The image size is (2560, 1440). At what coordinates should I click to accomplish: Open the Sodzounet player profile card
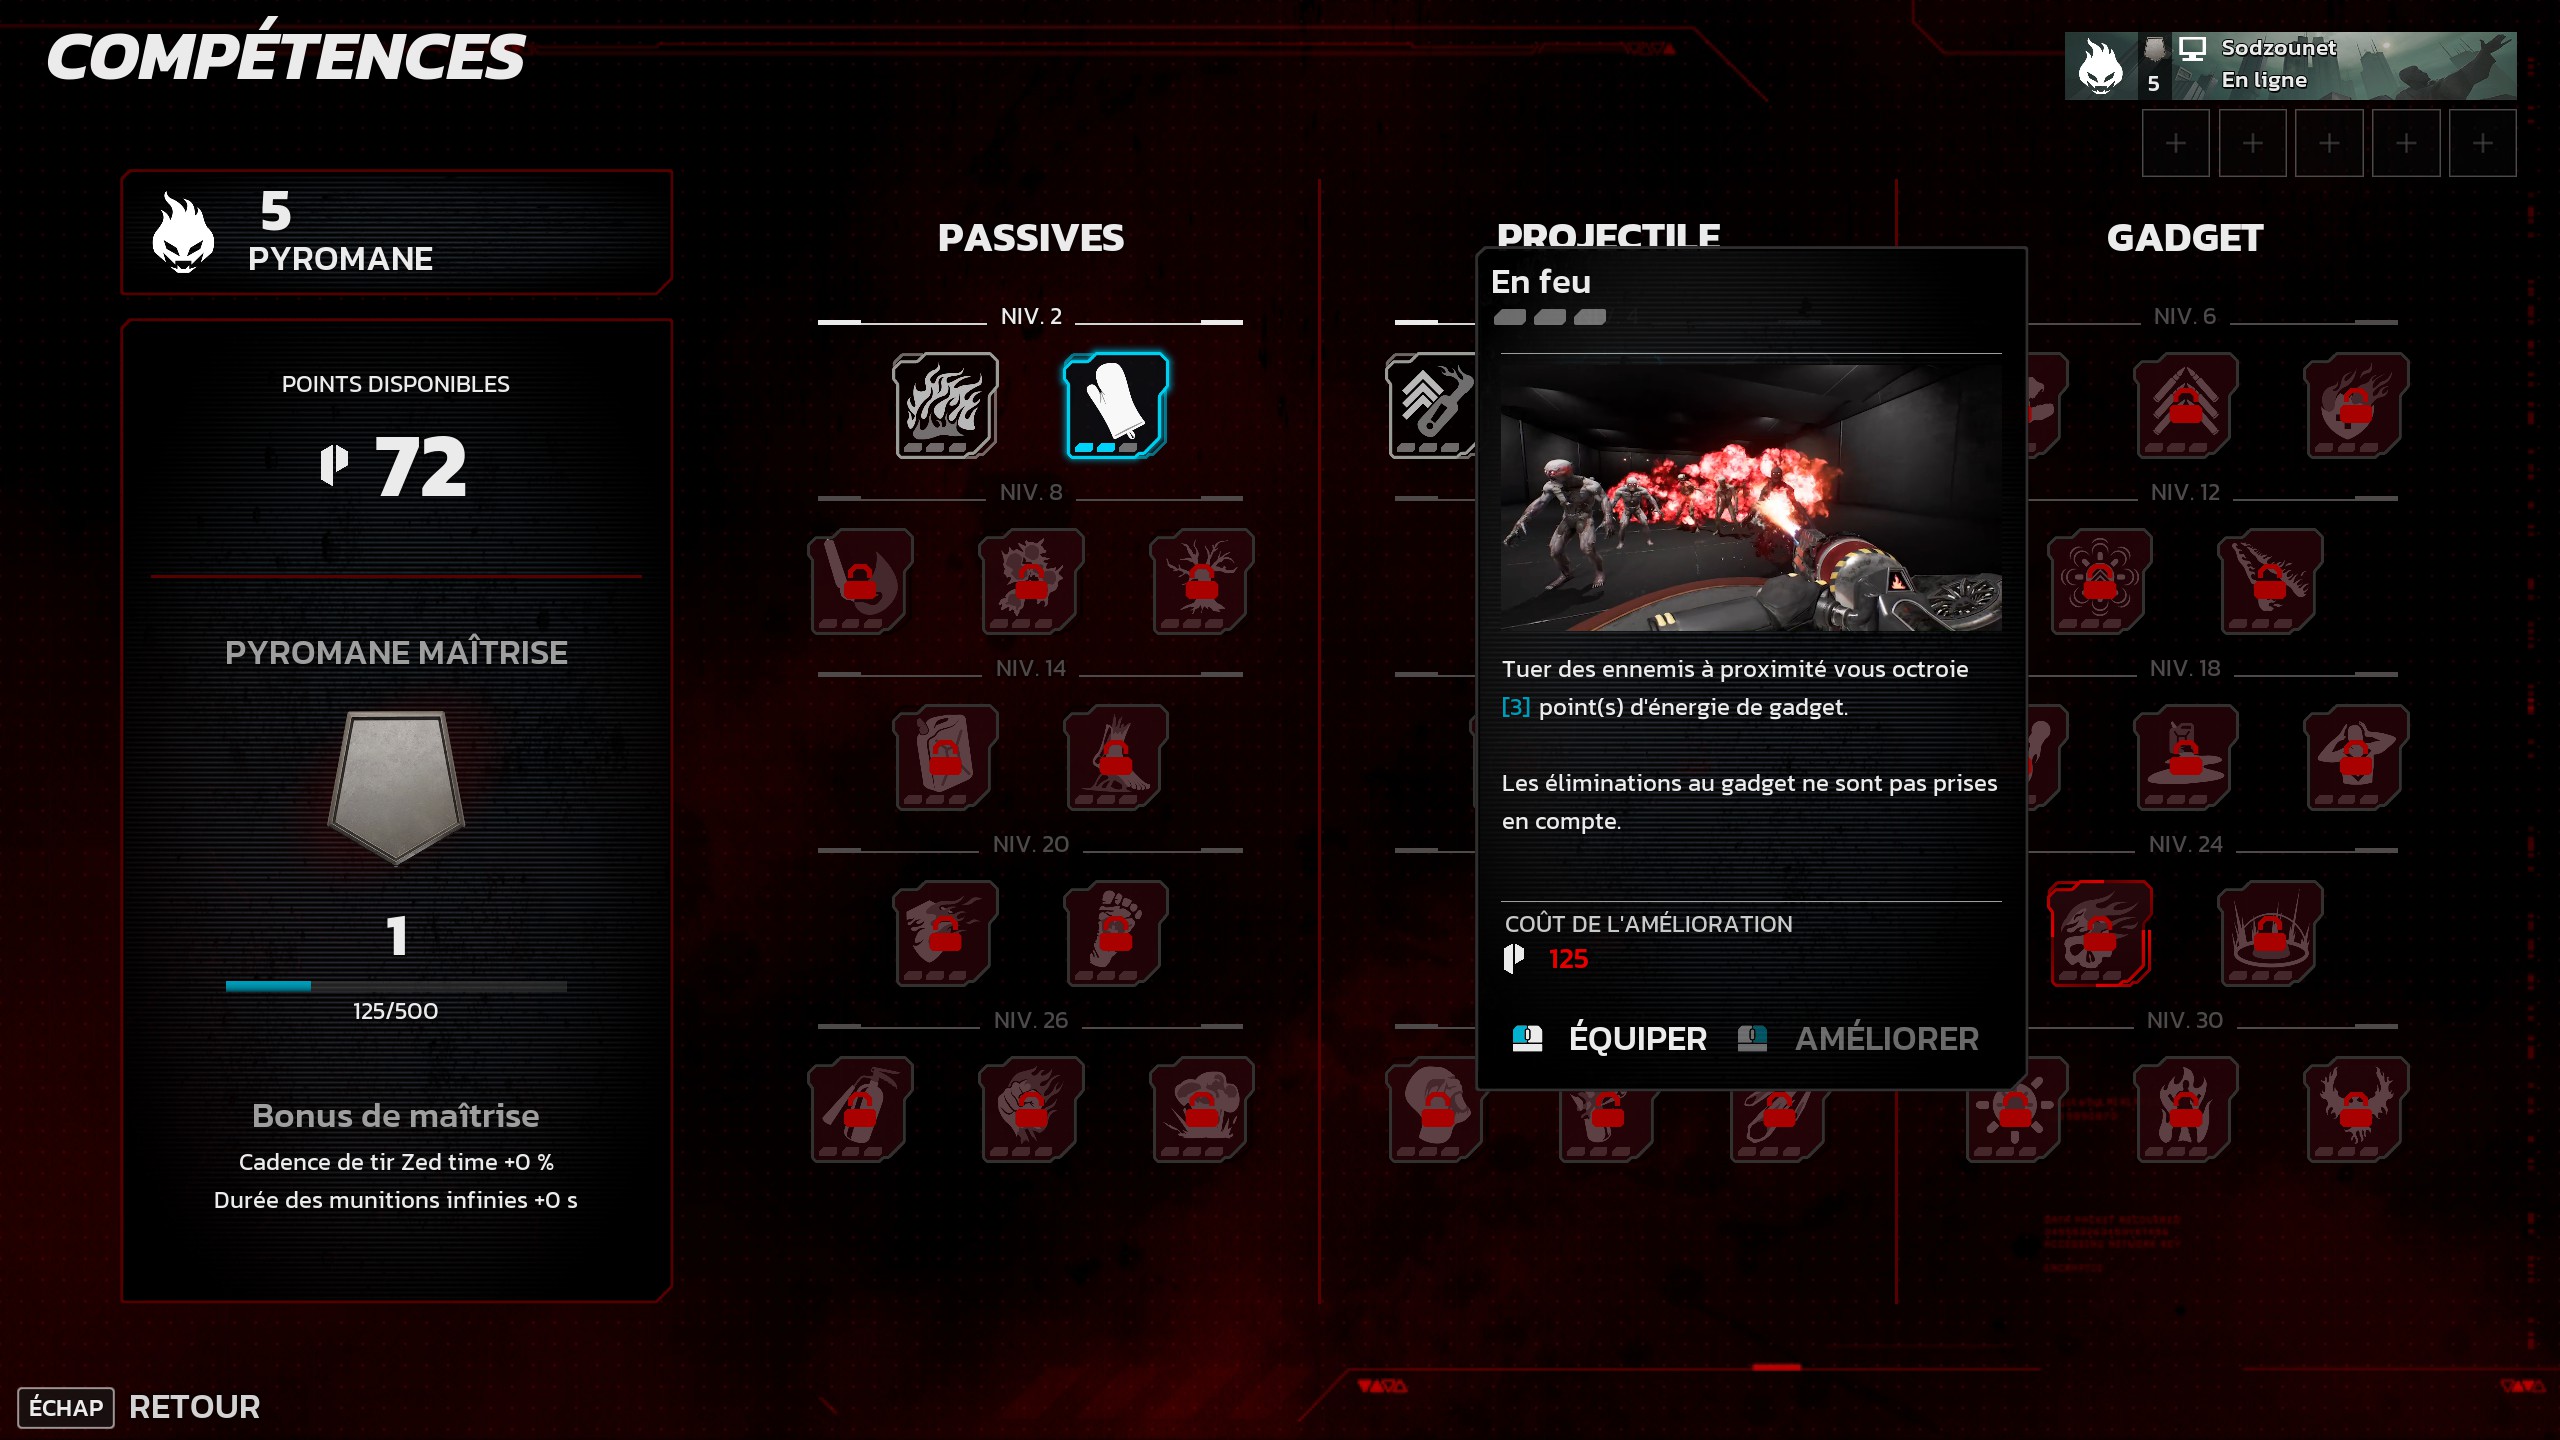2290,65
